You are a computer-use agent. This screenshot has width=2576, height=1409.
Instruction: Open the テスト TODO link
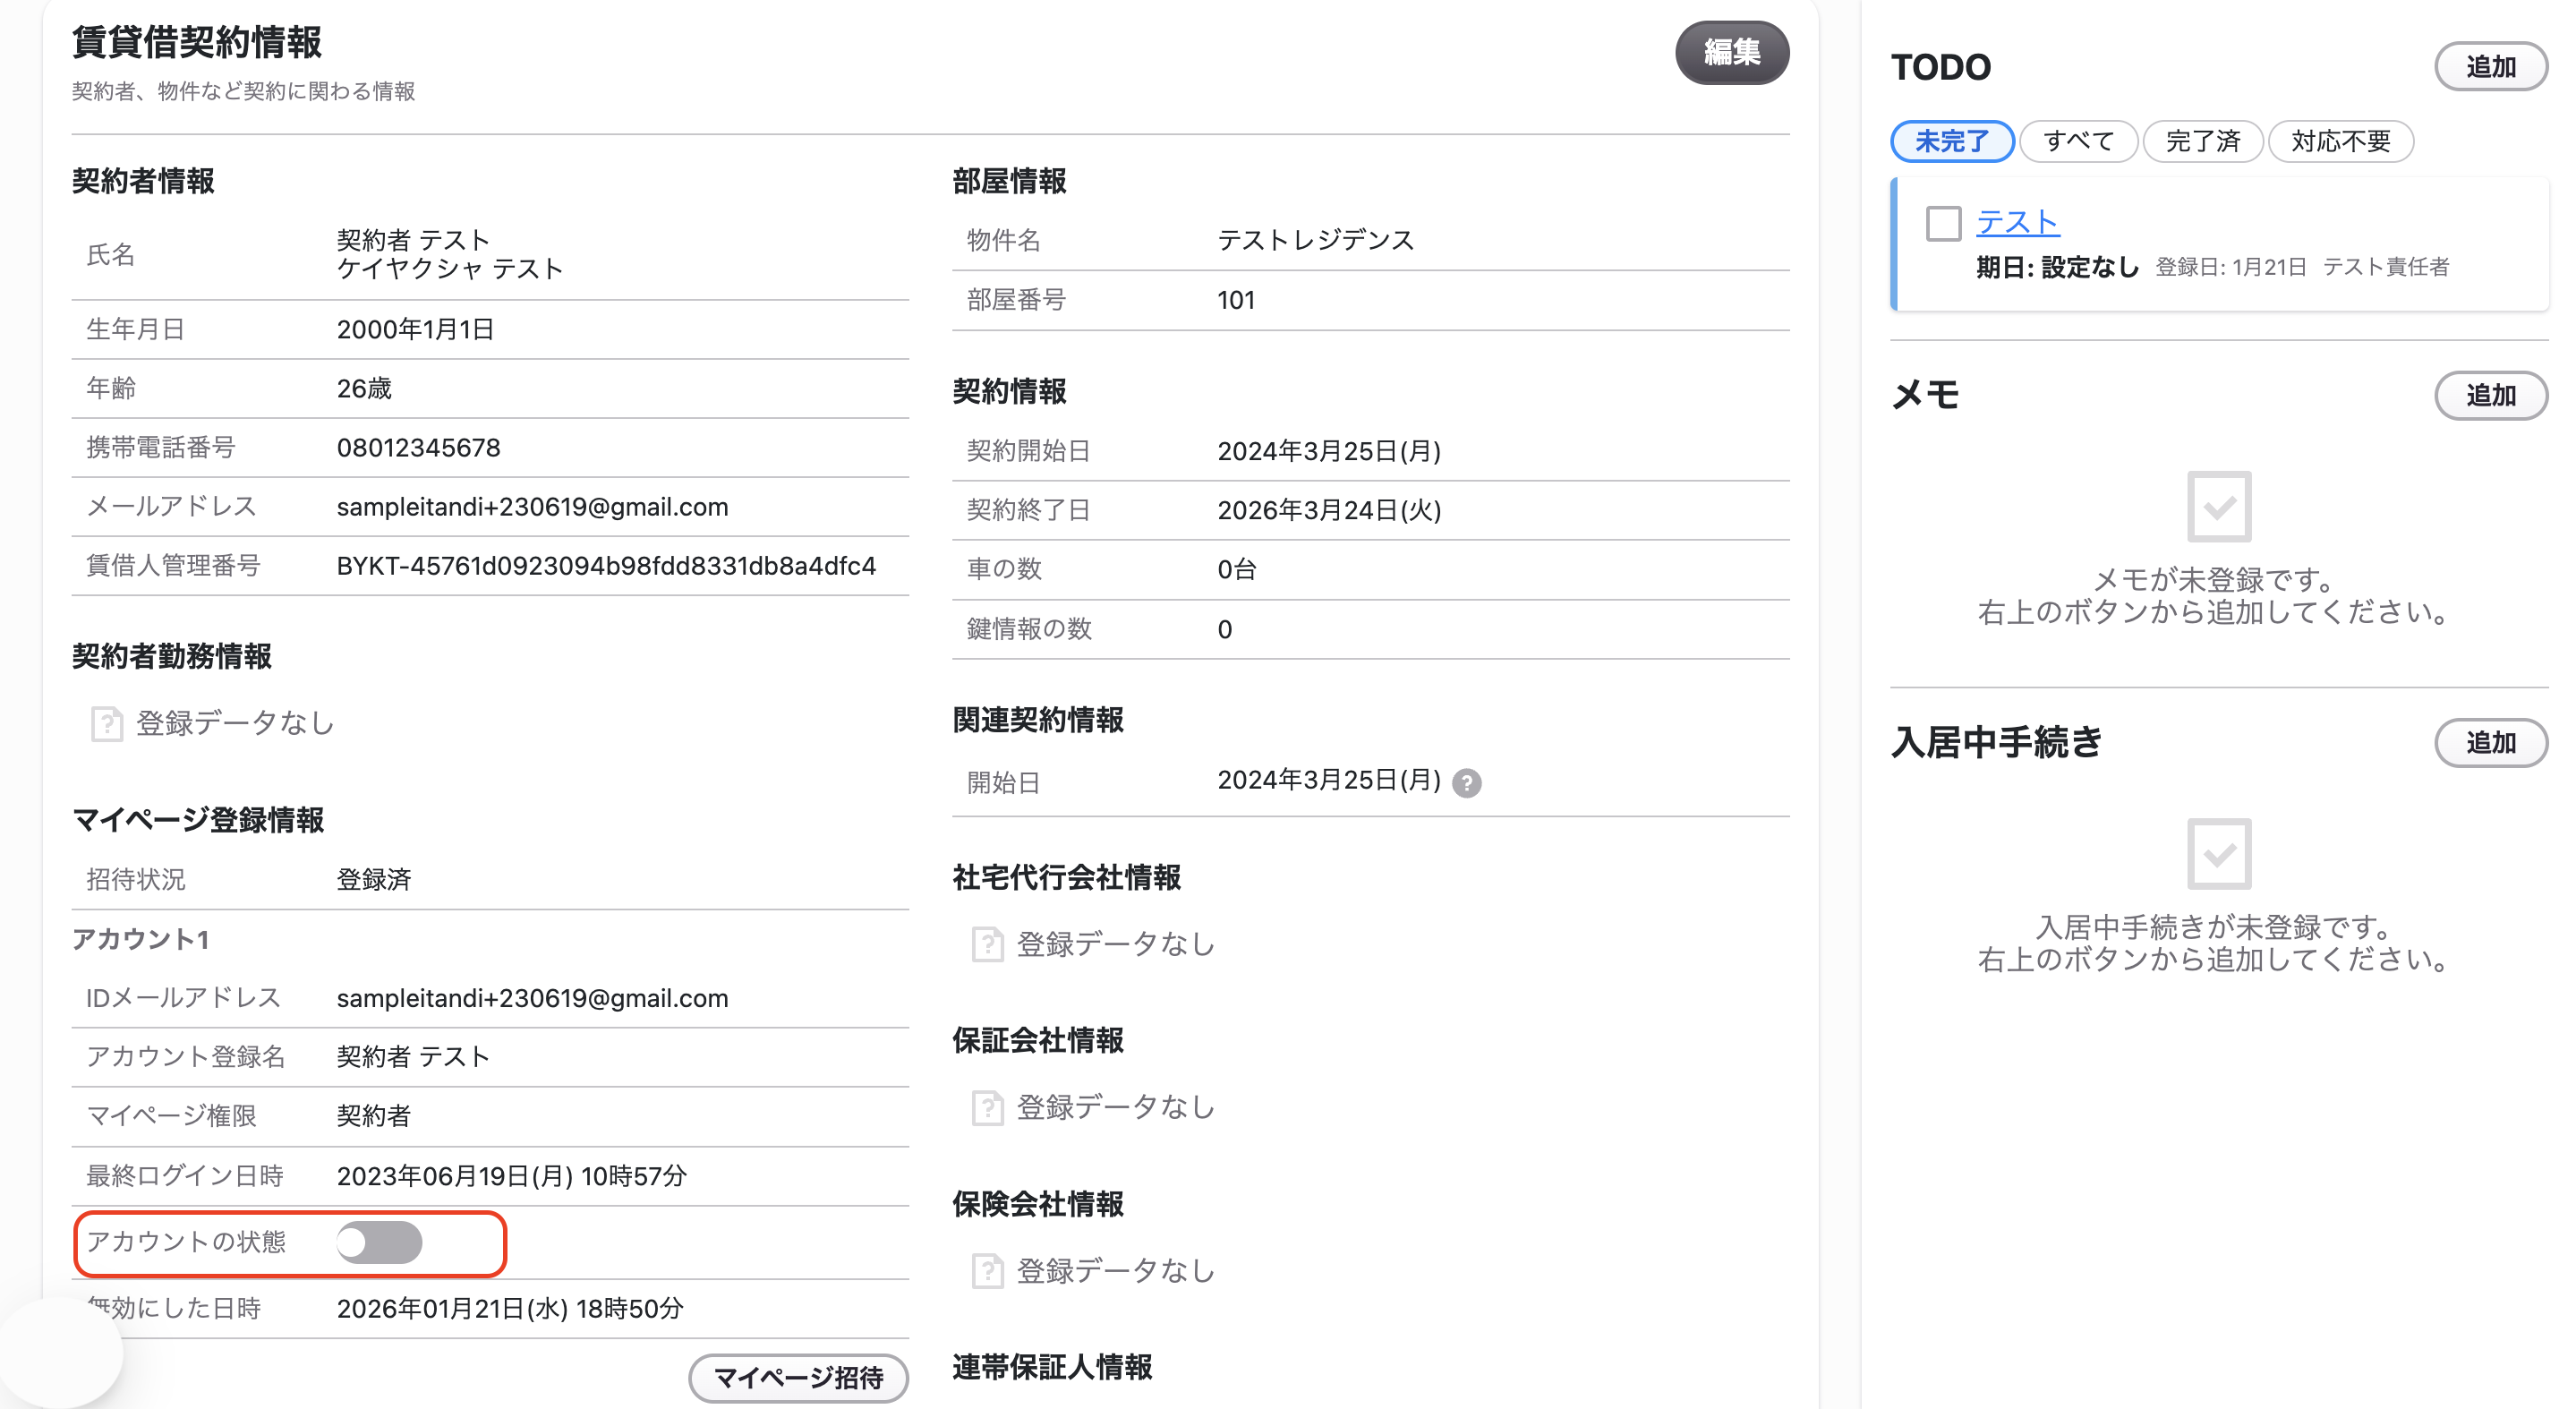coord(2017,222)
